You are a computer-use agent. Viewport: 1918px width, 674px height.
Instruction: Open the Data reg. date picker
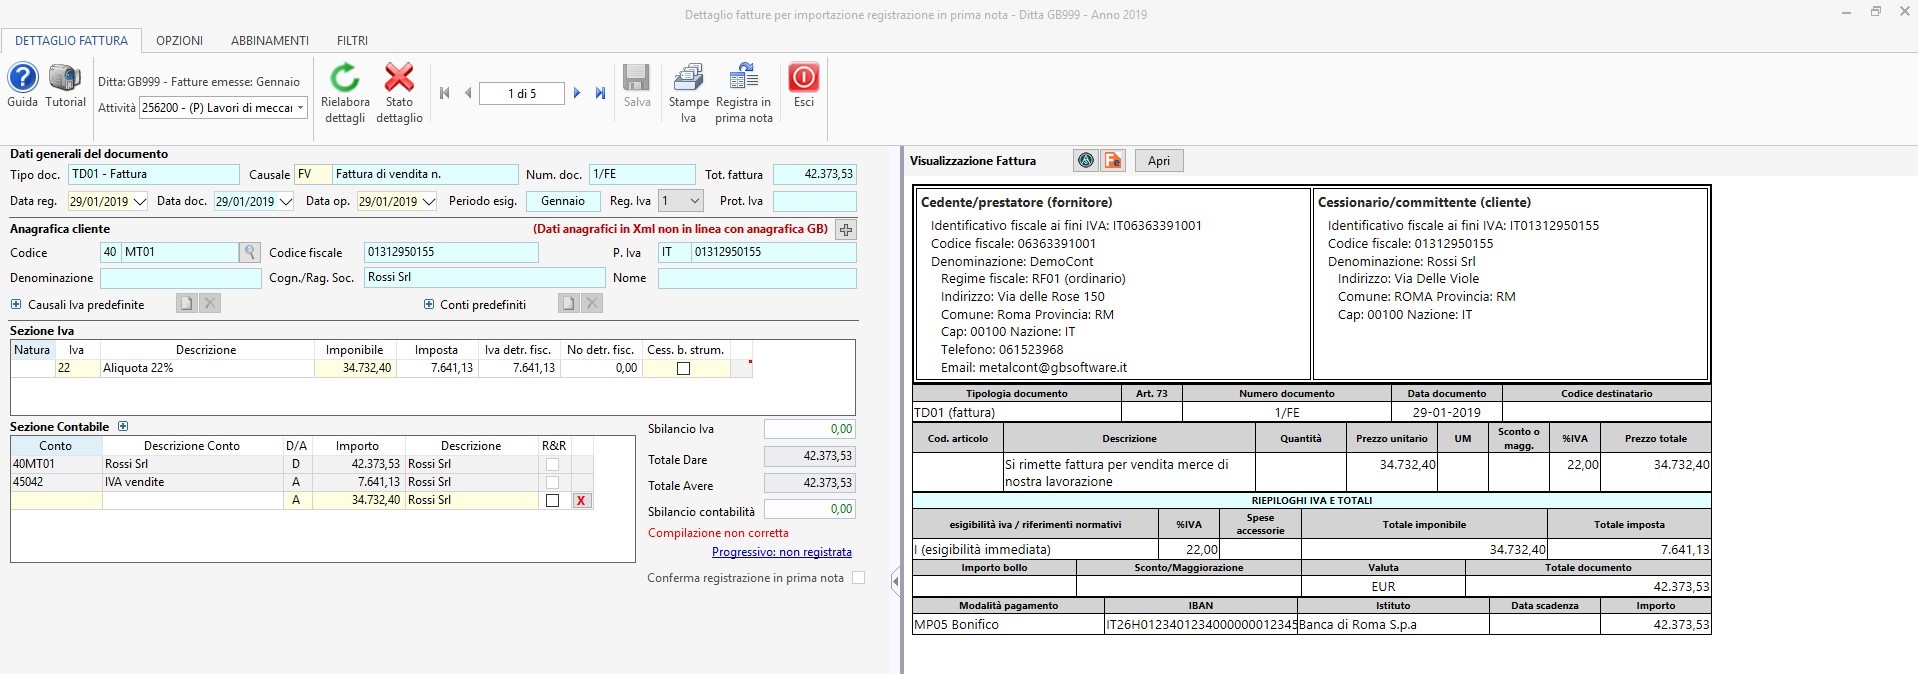click(x=139, y=202)
